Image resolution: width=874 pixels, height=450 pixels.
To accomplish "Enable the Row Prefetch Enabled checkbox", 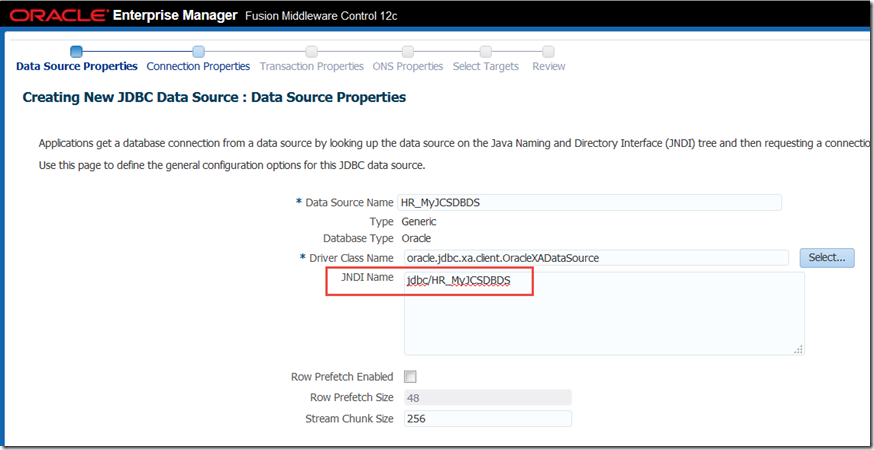I will point(410,377).
